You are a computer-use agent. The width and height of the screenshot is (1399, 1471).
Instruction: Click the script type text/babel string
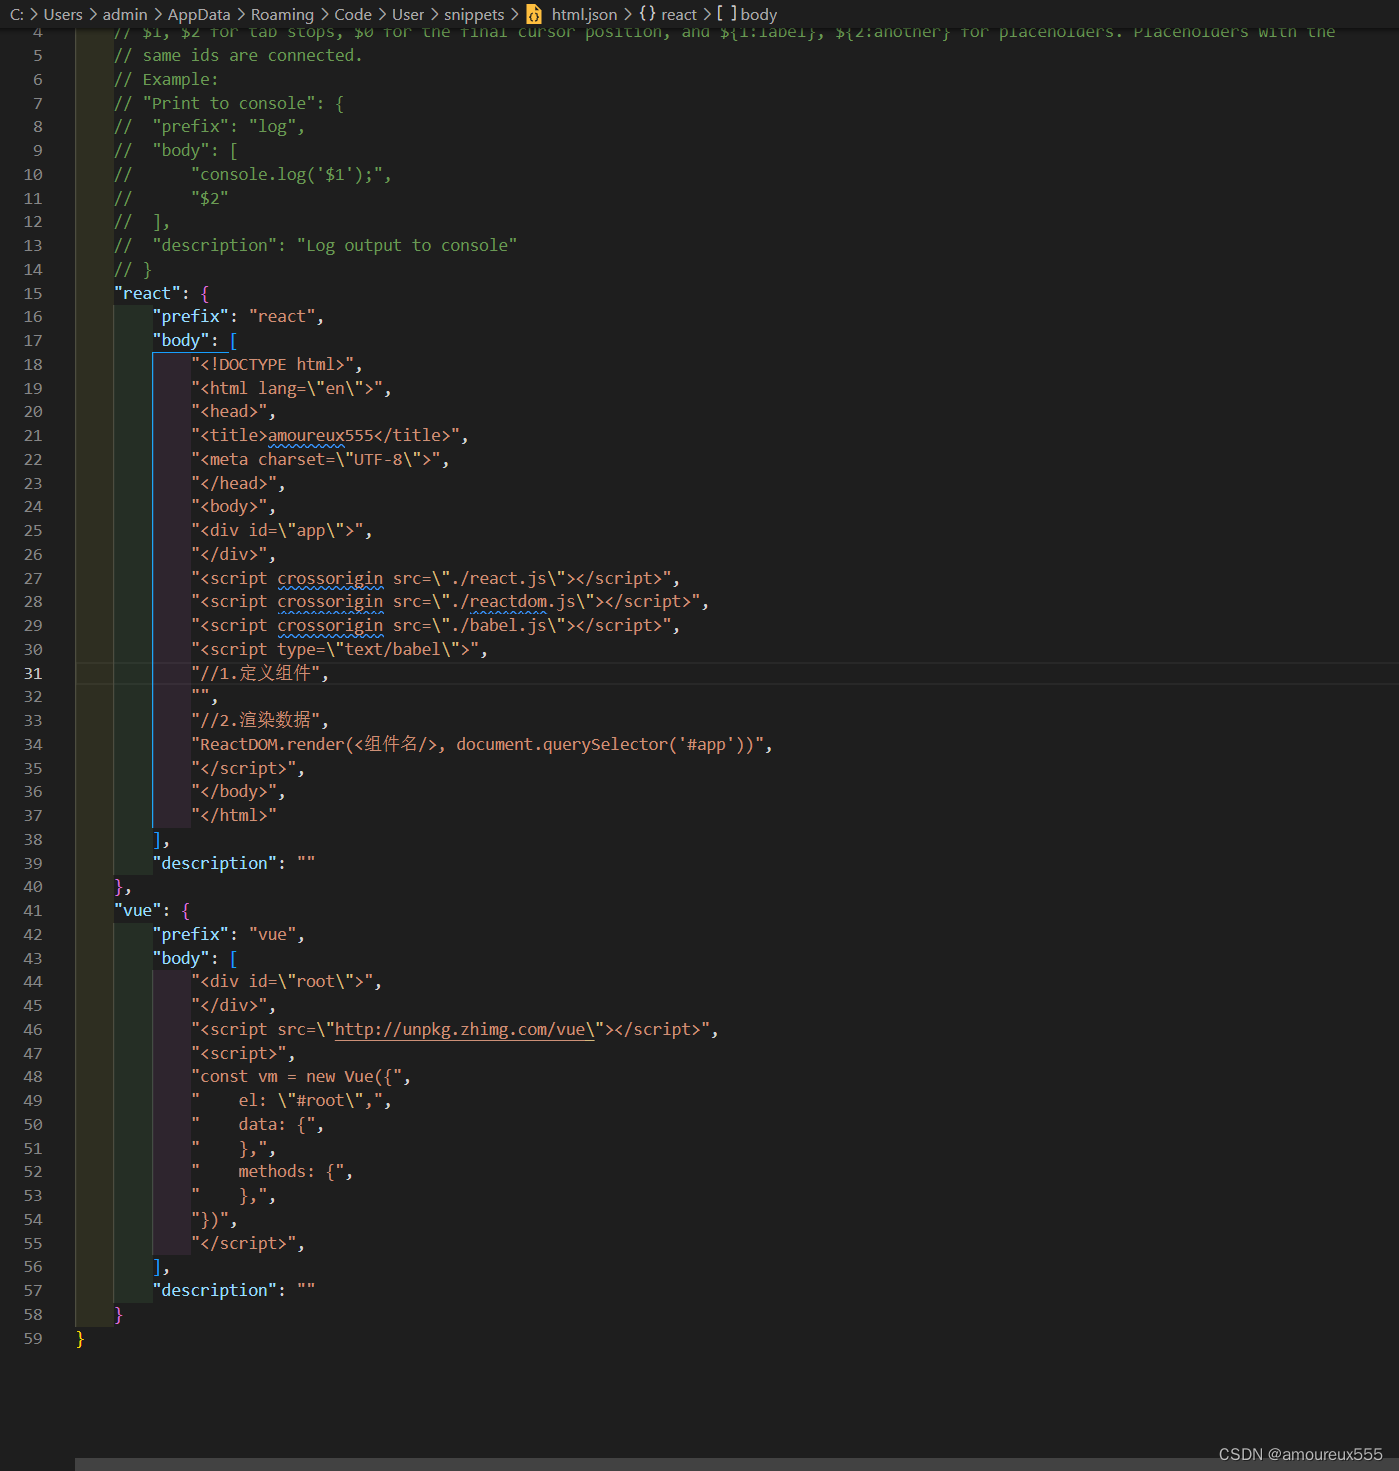pyautogui.click(x=336, y=649)
